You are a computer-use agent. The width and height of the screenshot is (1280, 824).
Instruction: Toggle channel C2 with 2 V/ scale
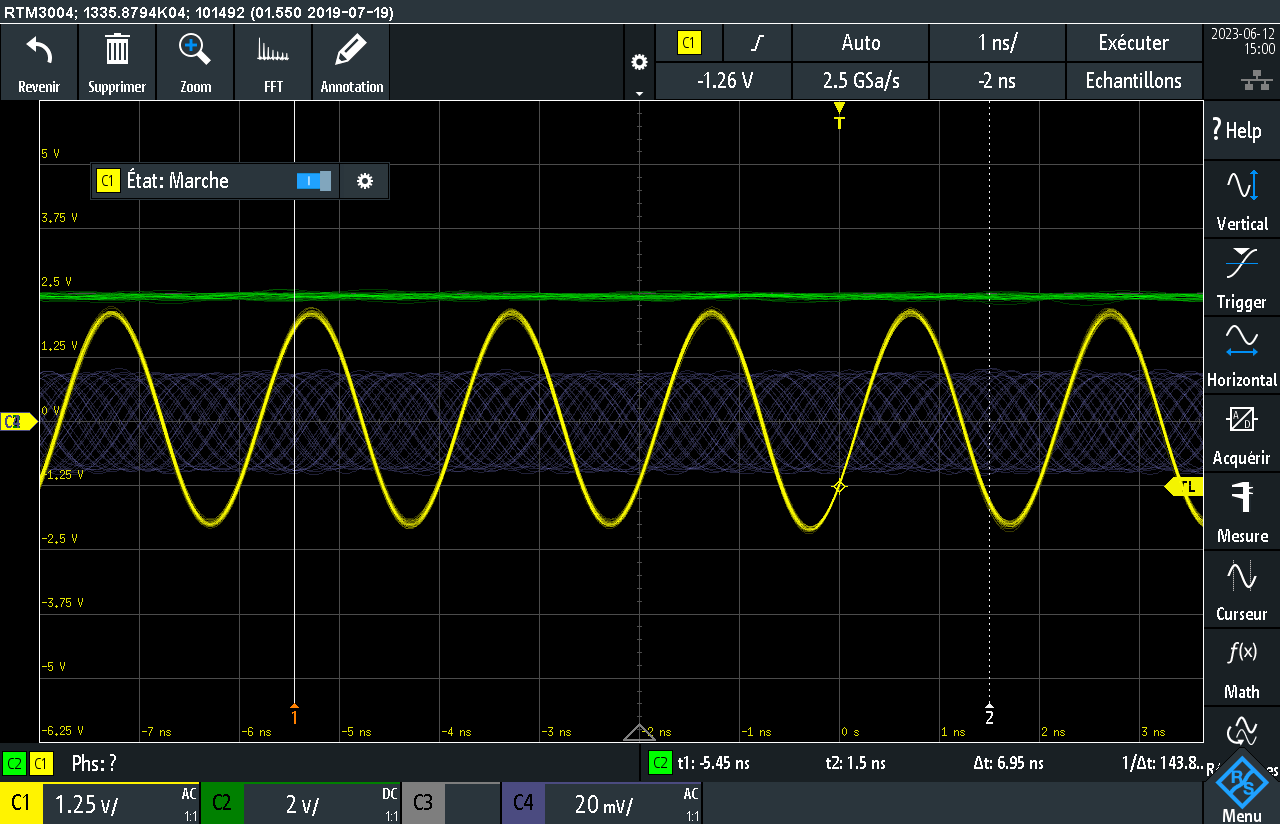(301, 803)
